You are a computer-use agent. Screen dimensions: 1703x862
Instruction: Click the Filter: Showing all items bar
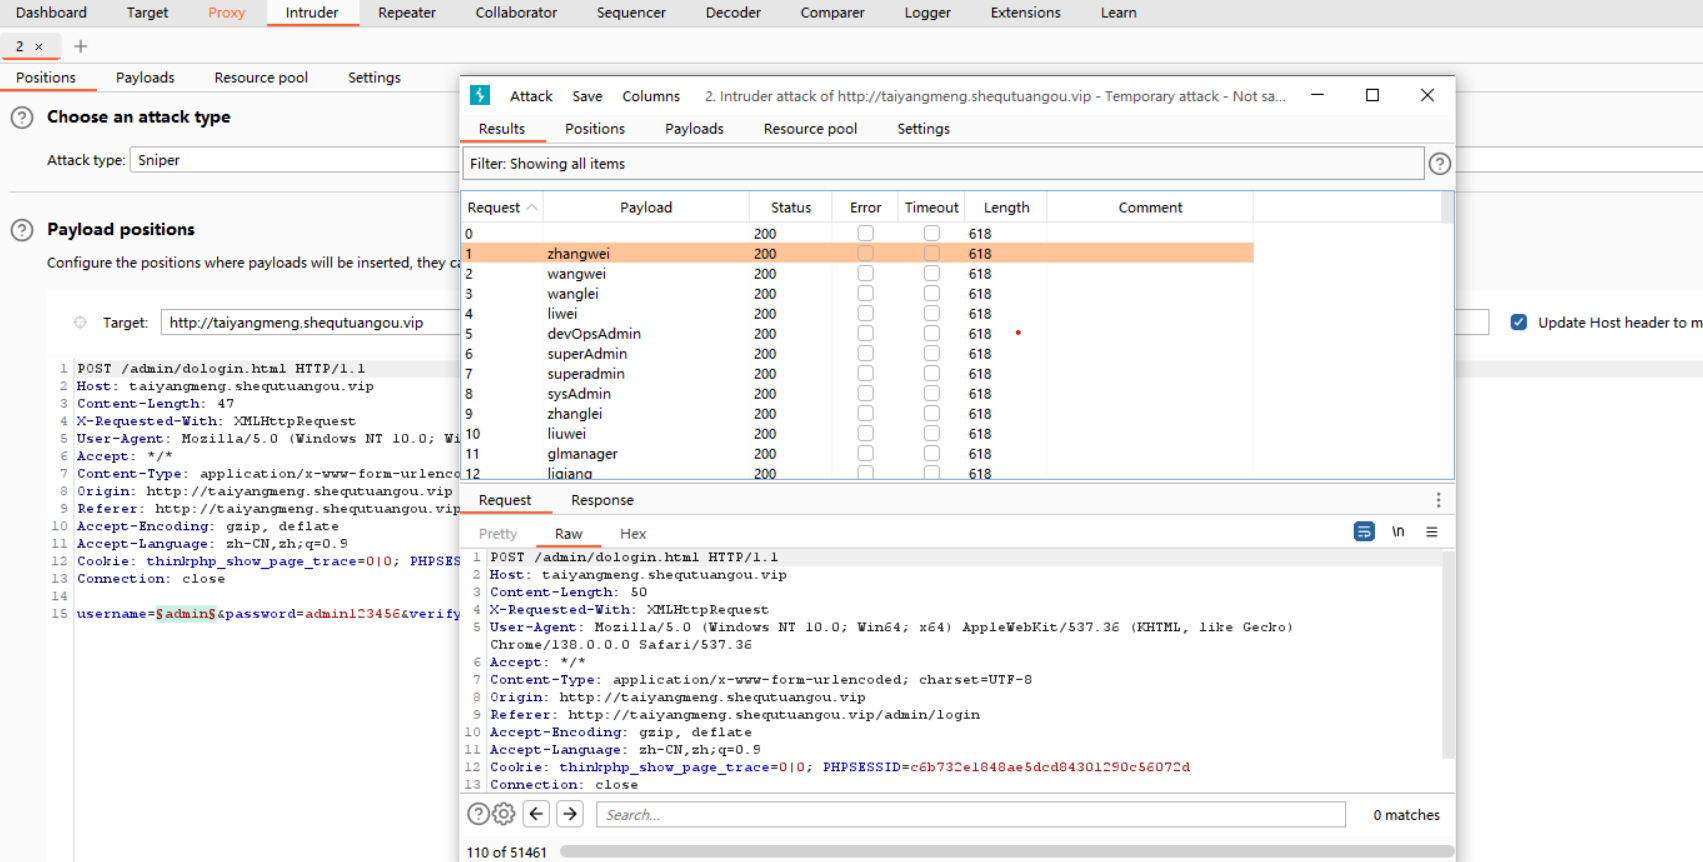click(943, 164)
